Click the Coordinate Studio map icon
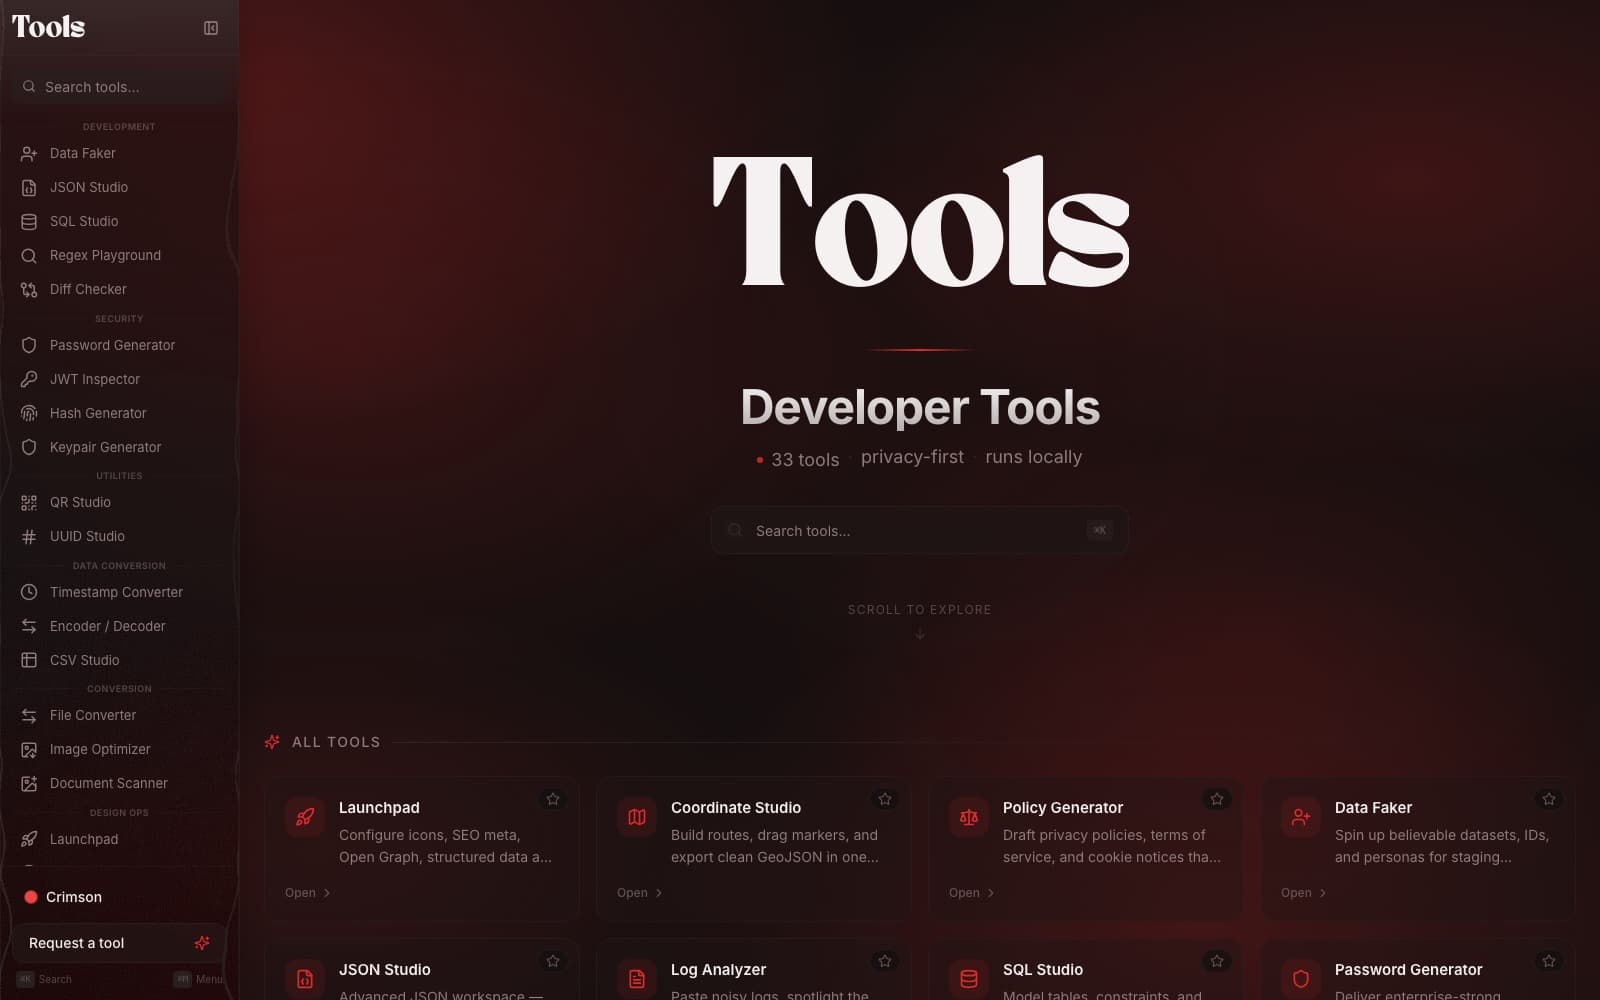This screenshot has width=1600, height=1000. coord(637,817)
